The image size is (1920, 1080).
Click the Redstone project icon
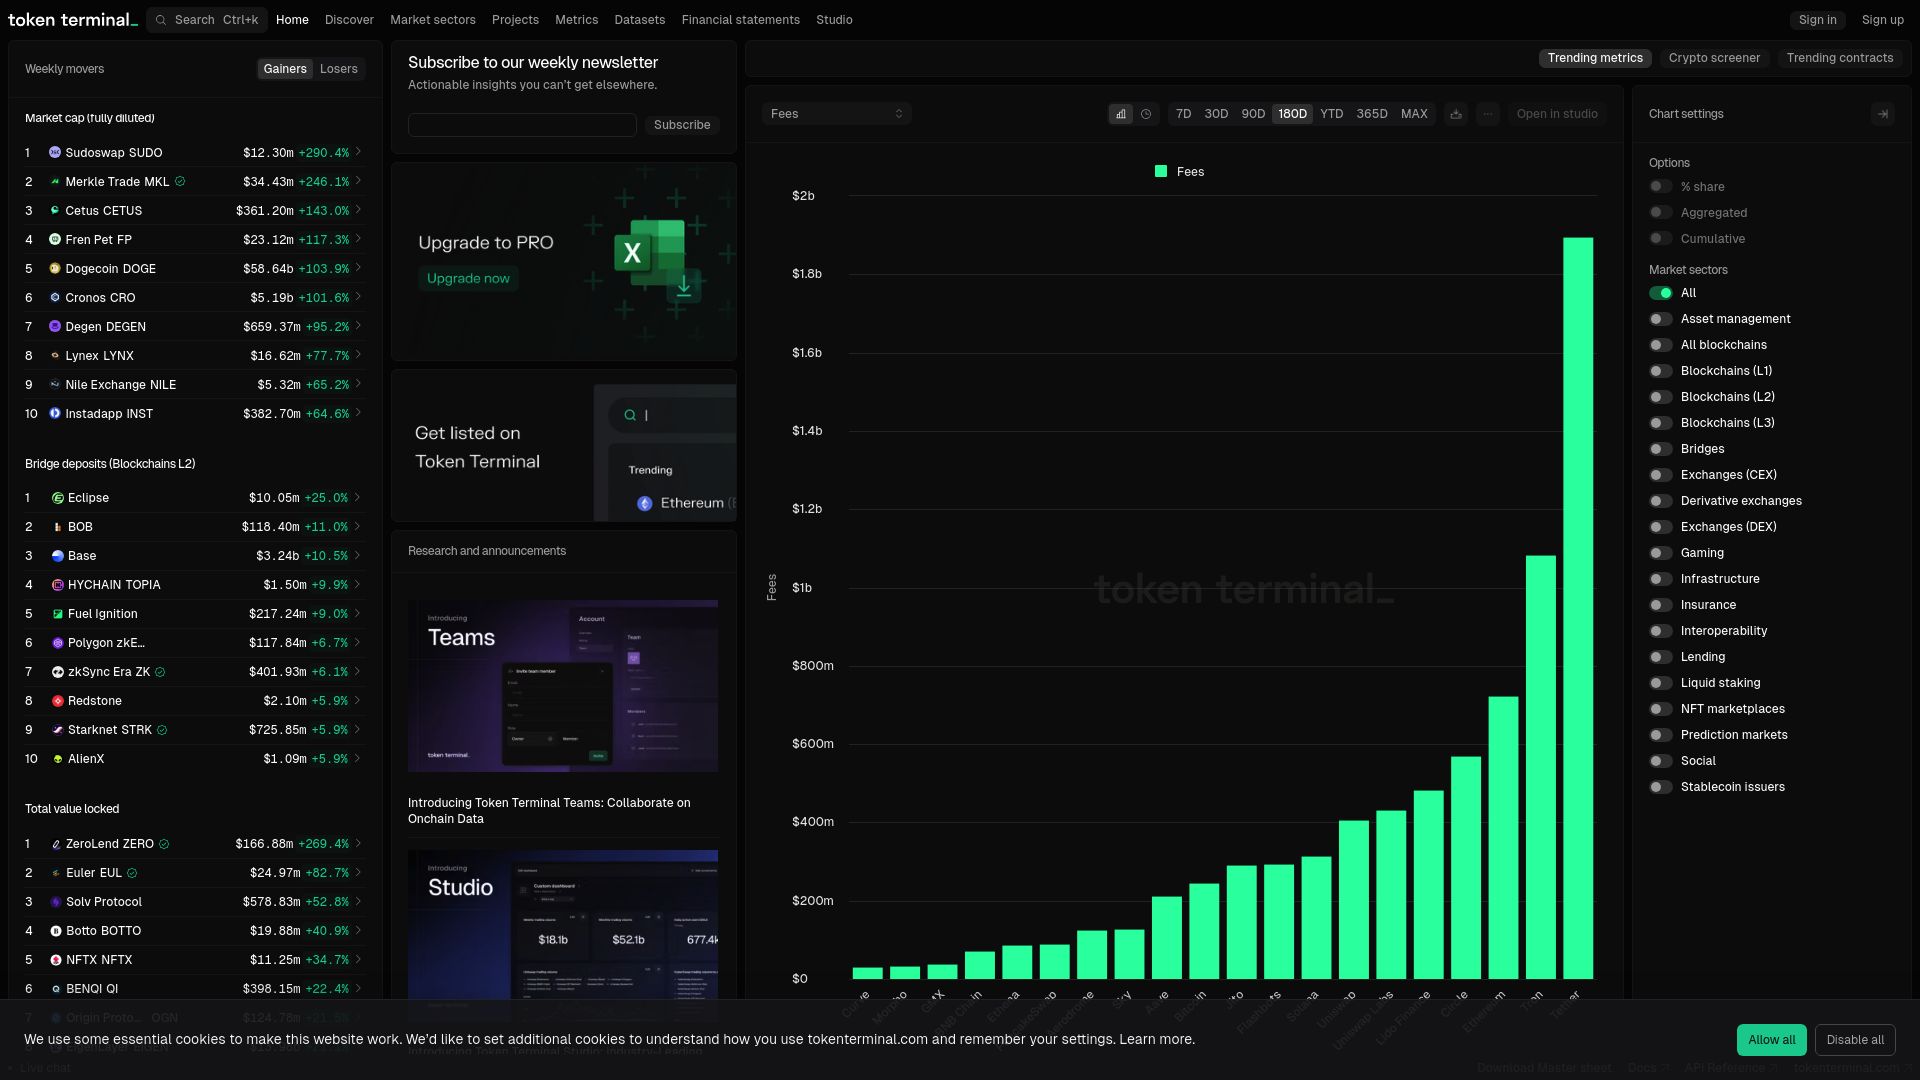point(58,701)
